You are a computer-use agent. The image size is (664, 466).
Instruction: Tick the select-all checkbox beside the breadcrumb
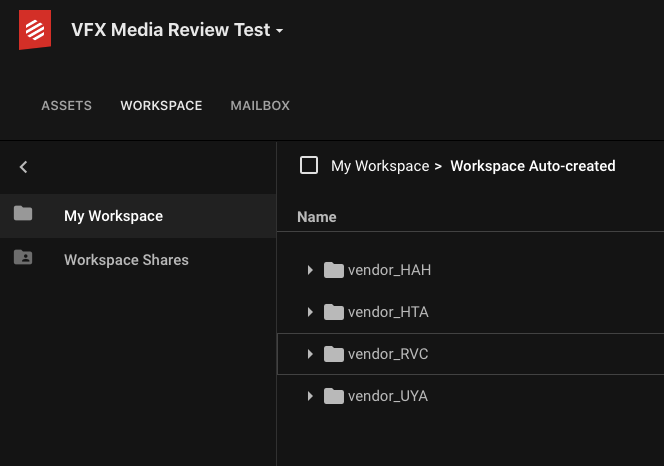click(309, 165)
